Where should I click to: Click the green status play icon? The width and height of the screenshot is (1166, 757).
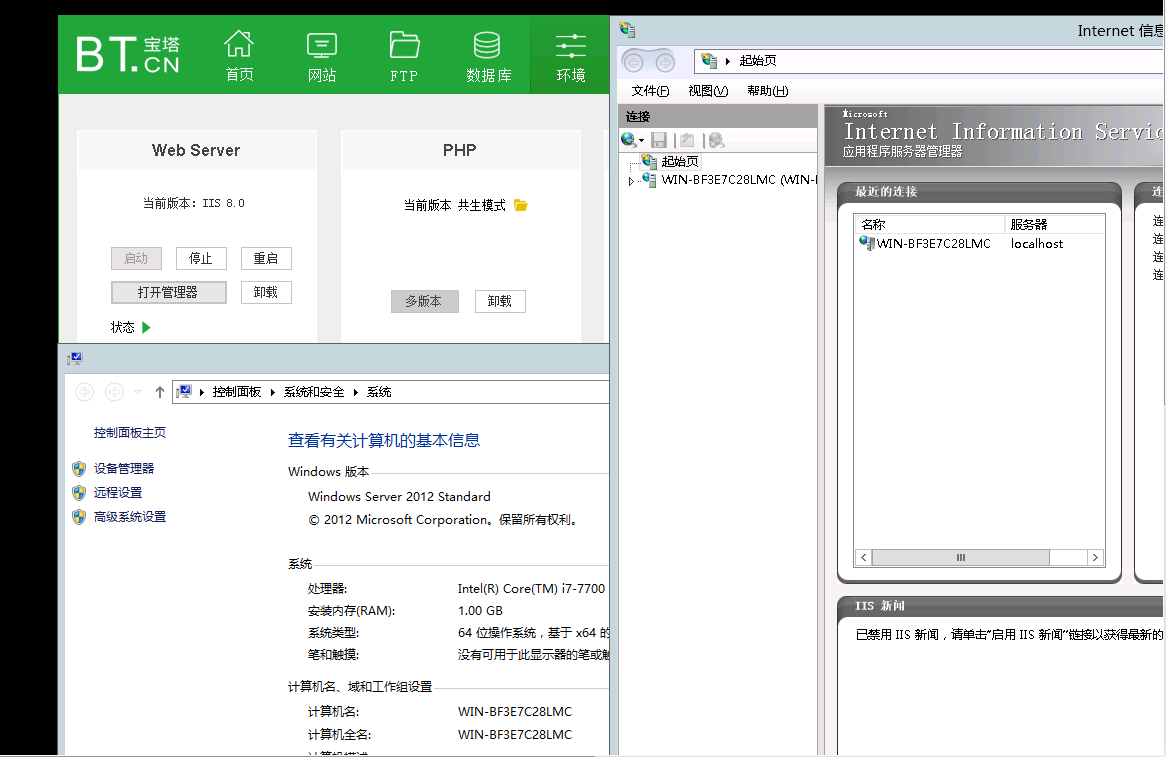pyautogui.click(x=146, y=327)
